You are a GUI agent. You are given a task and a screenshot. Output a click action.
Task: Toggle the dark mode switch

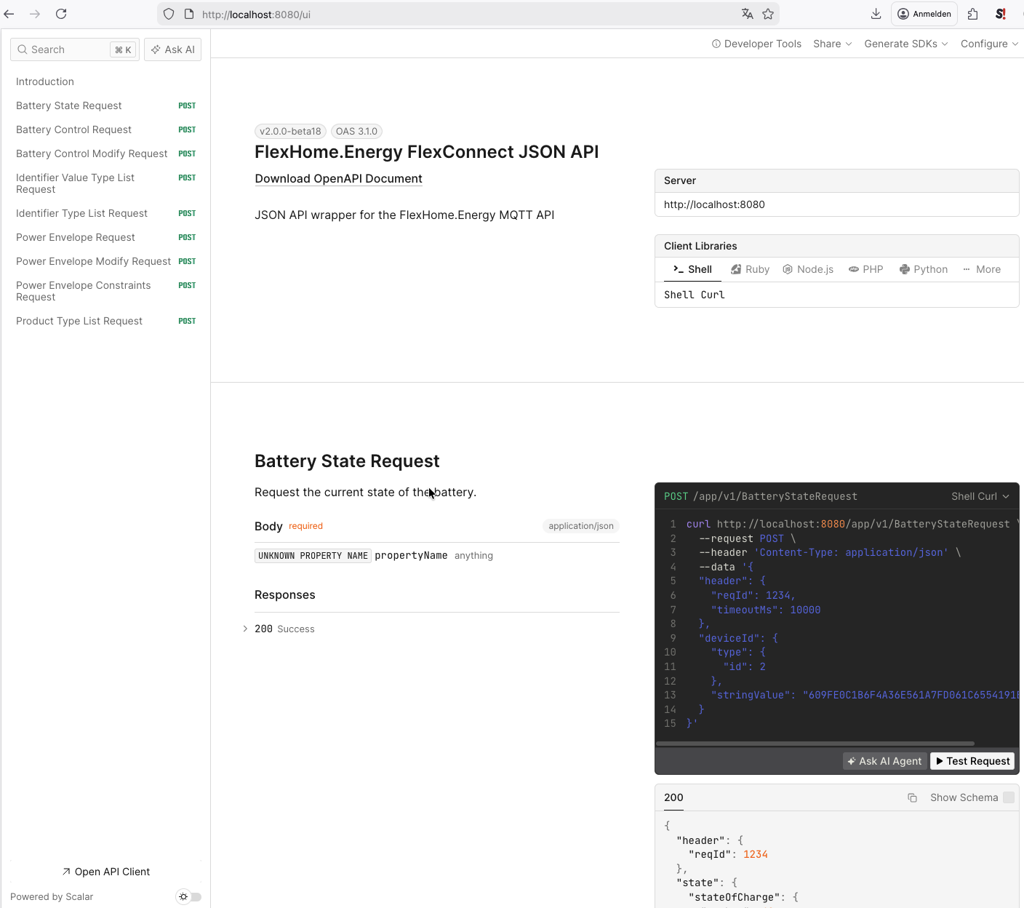(x=189, y=897)
